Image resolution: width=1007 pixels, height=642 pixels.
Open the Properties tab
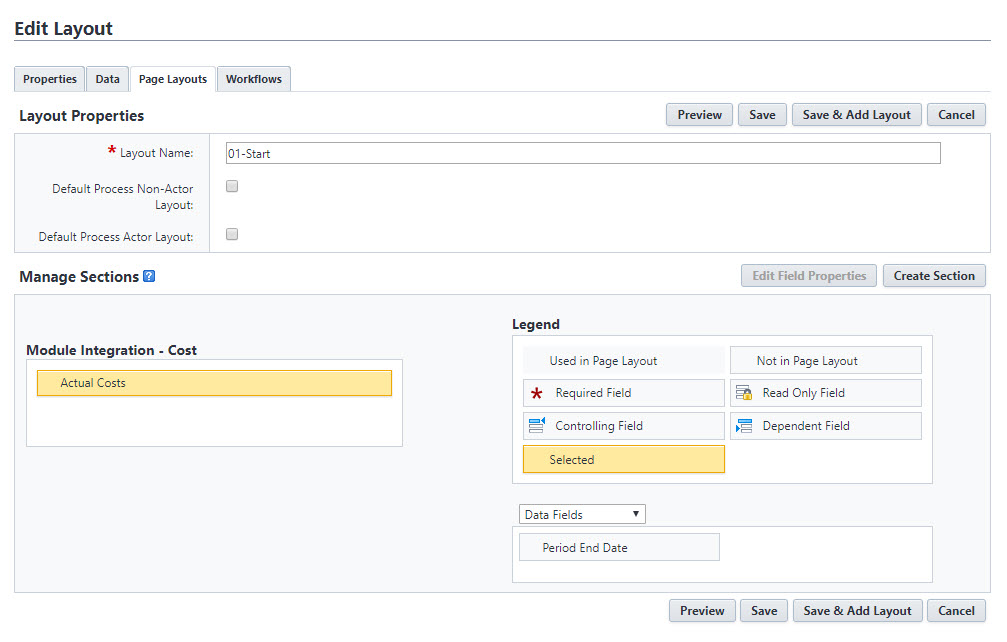(x=48, y=78)
